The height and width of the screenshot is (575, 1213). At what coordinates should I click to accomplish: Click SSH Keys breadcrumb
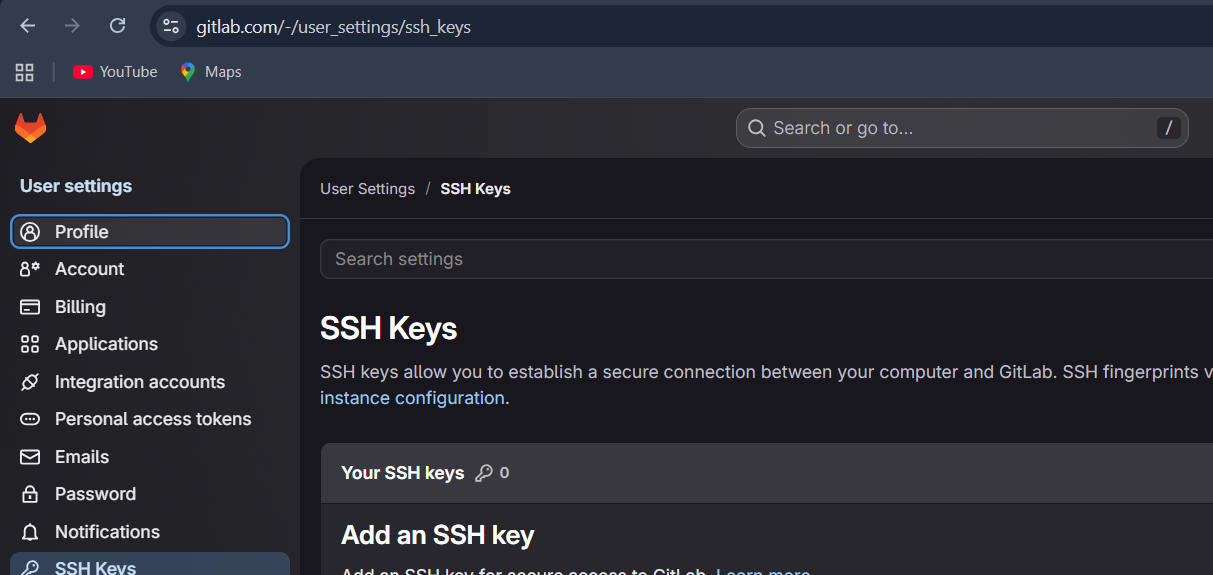pyautogui.click(x=475, y=189)
